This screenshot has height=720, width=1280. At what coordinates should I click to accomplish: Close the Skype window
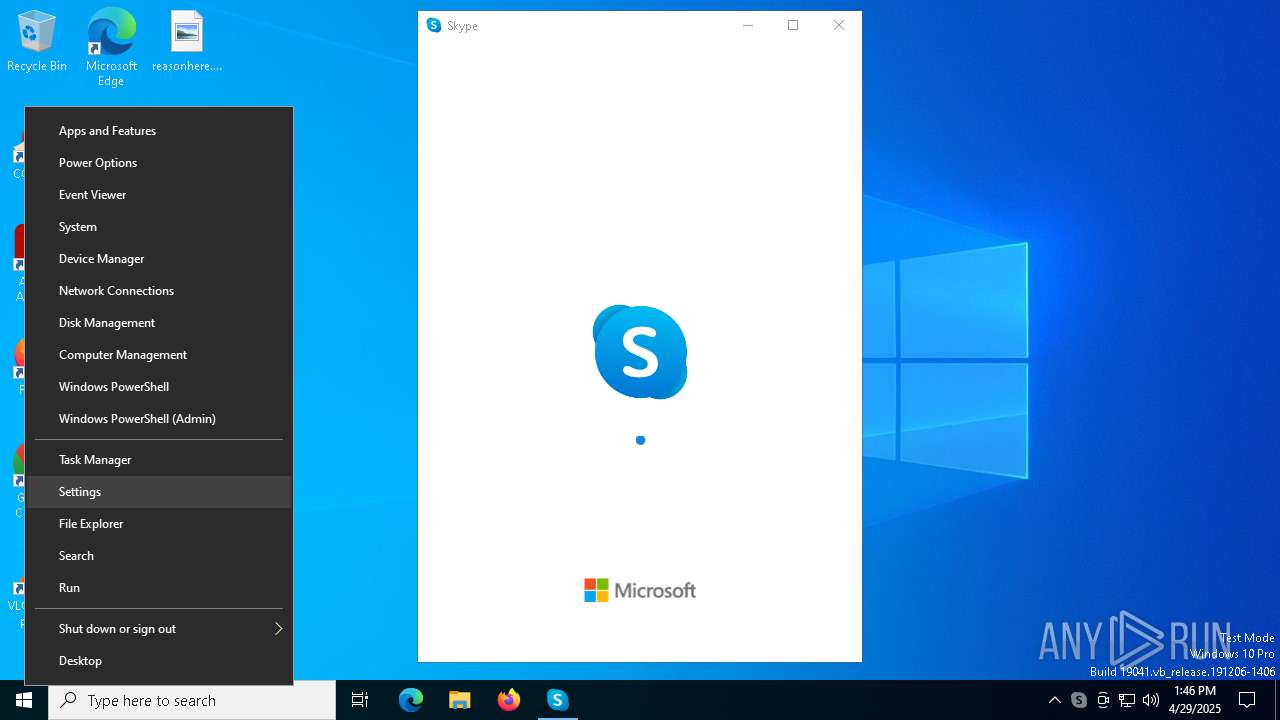click(x=839, y=25)
